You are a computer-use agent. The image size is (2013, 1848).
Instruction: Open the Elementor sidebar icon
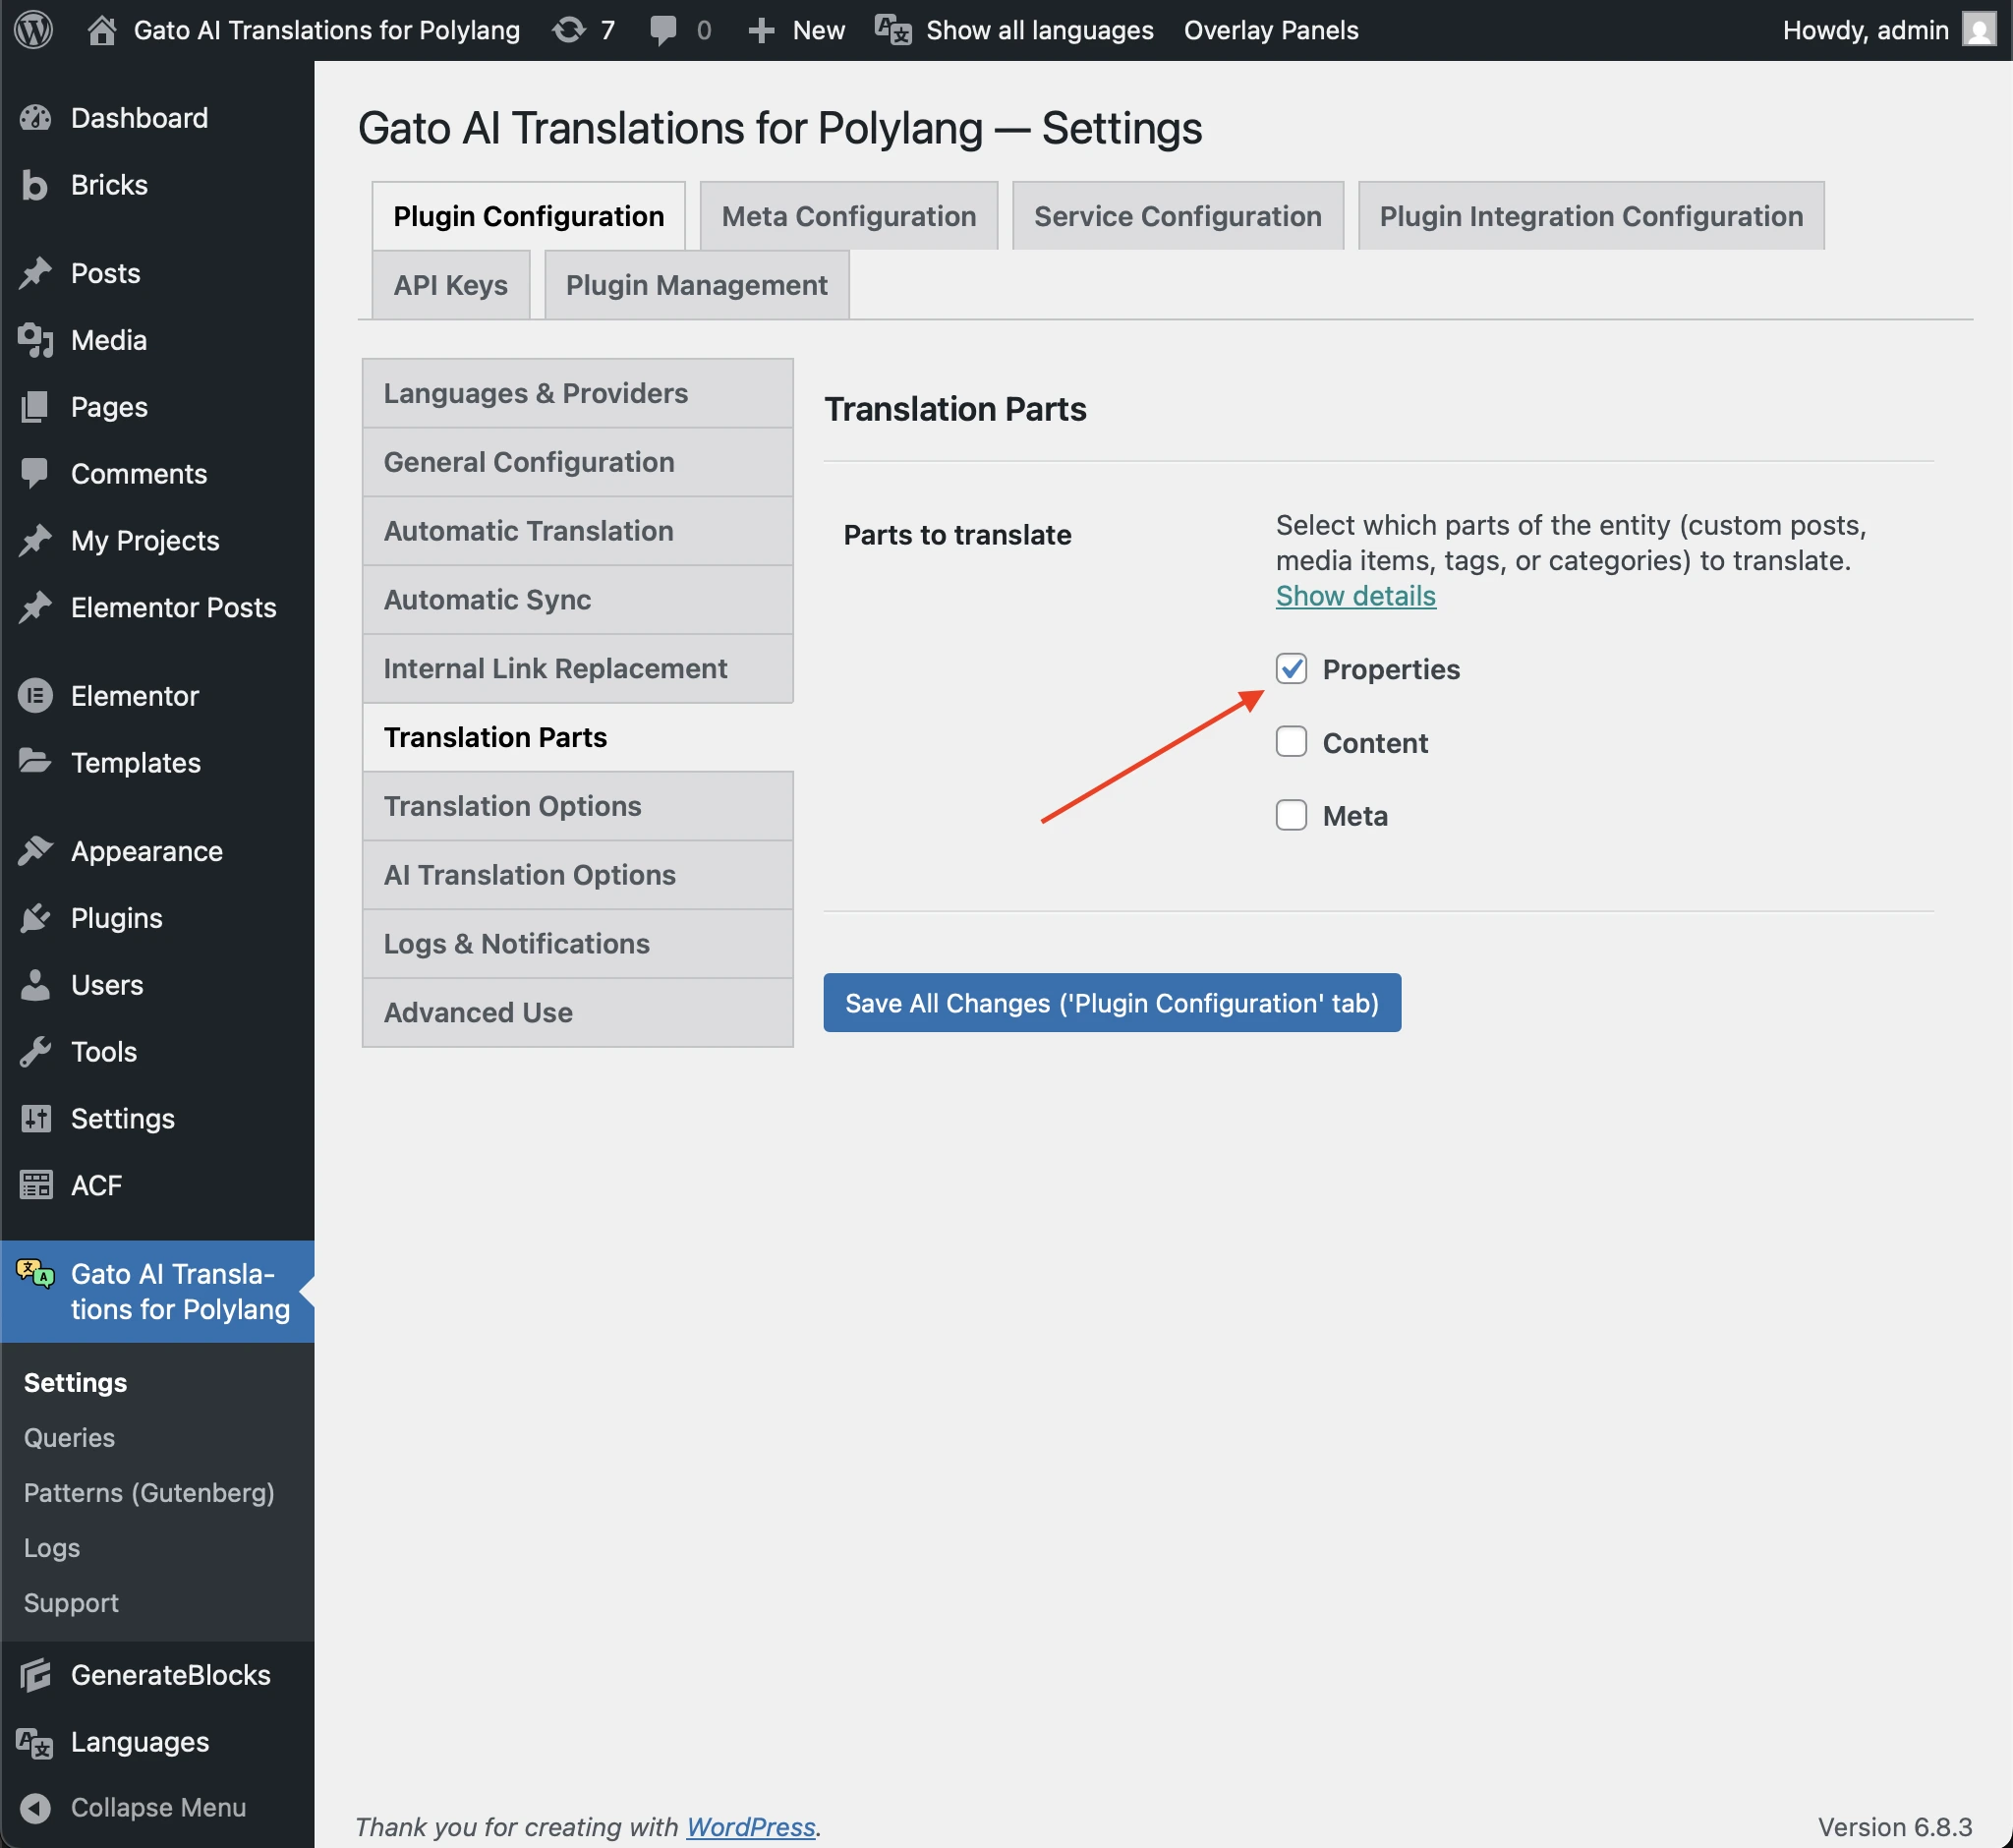pyautogui.click(x=35, y=696)
